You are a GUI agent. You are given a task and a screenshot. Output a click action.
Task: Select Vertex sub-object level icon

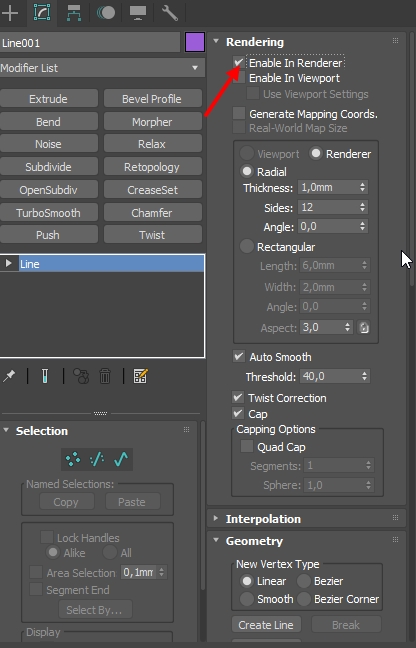(x=73, y=459)
